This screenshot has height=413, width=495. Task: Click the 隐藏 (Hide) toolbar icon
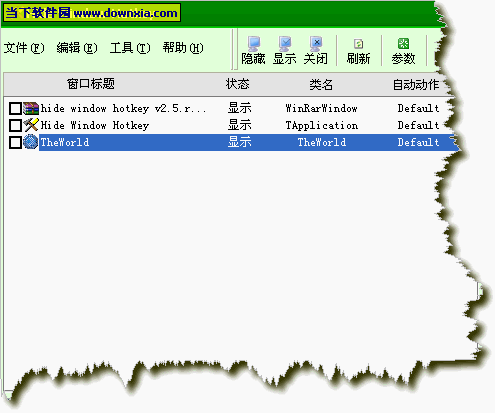[253, 51]
